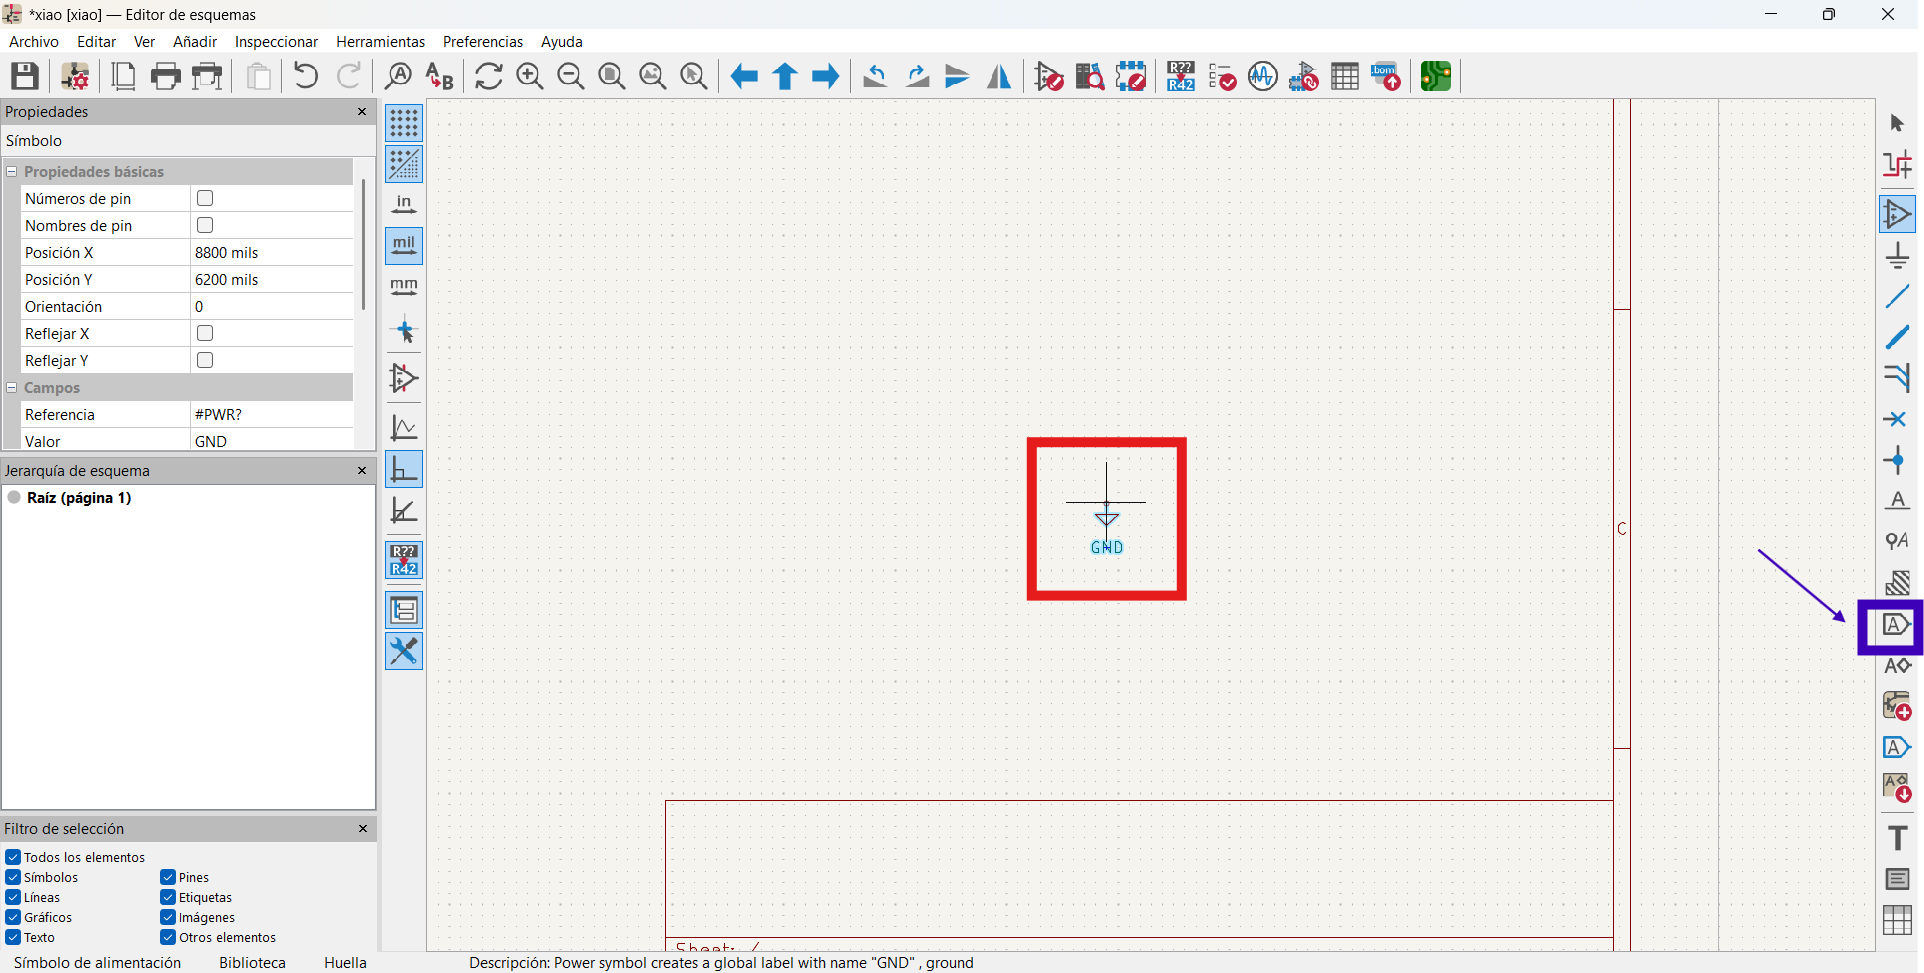Navigate up one hierarchy level
Image resolution: width=1924 pixels, height=973 pixels.
785,76
